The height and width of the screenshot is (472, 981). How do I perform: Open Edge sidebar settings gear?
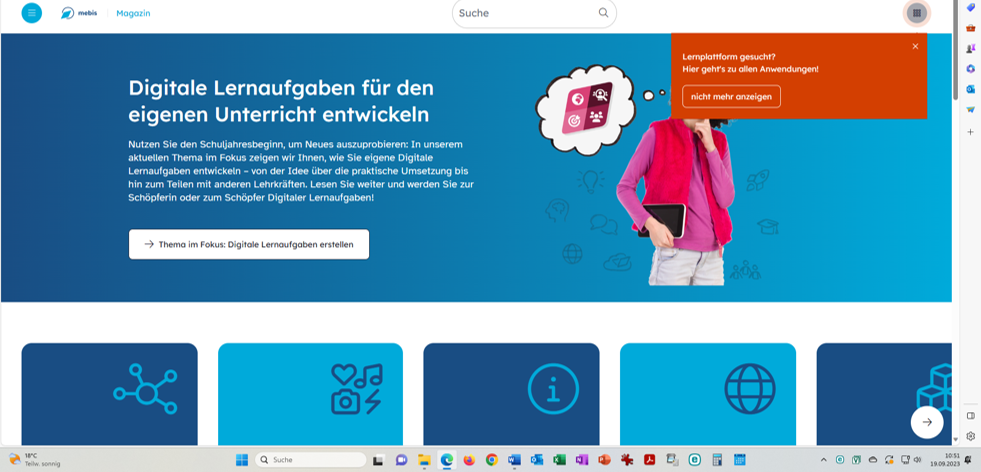tap(970, 436)
